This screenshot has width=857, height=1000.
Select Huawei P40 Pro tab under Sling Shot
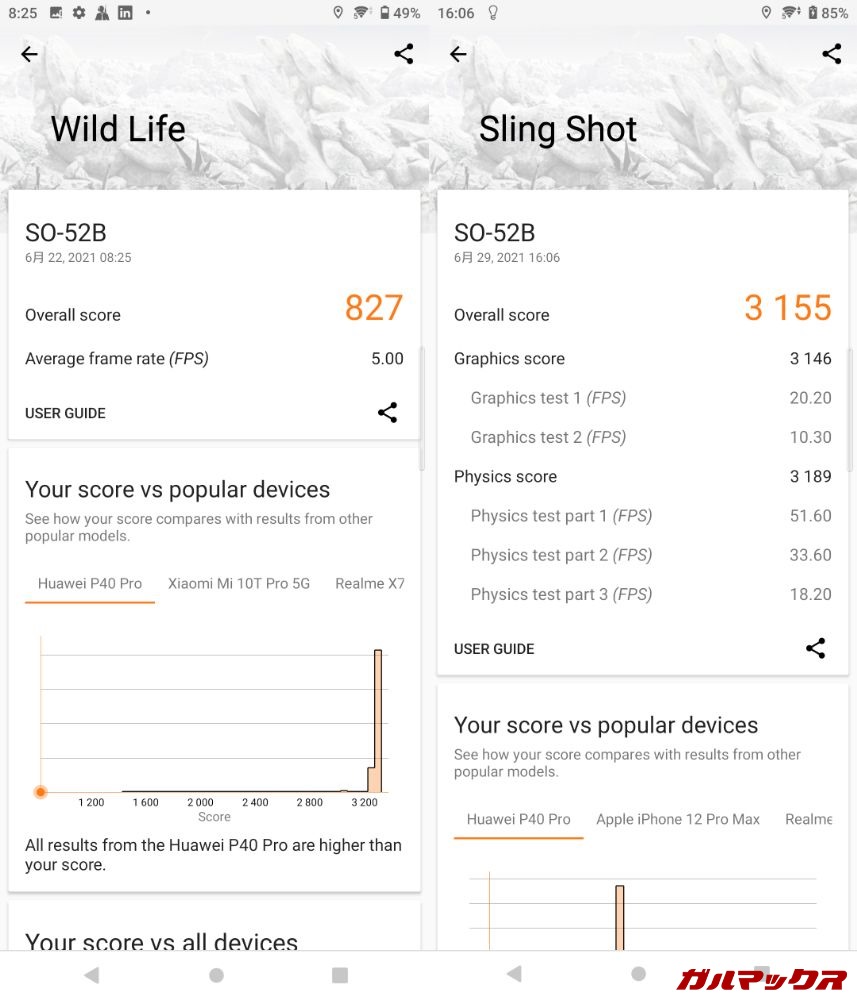518,819
